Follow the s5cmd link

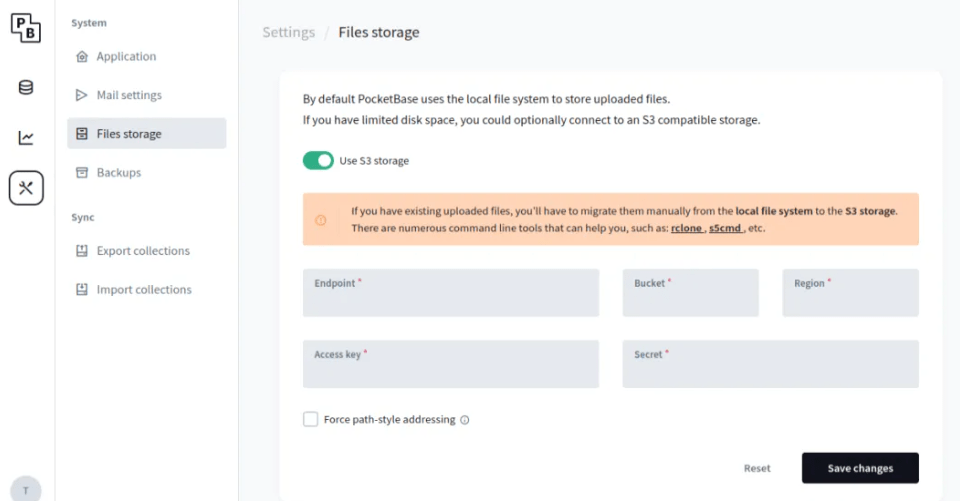(724, 228)
